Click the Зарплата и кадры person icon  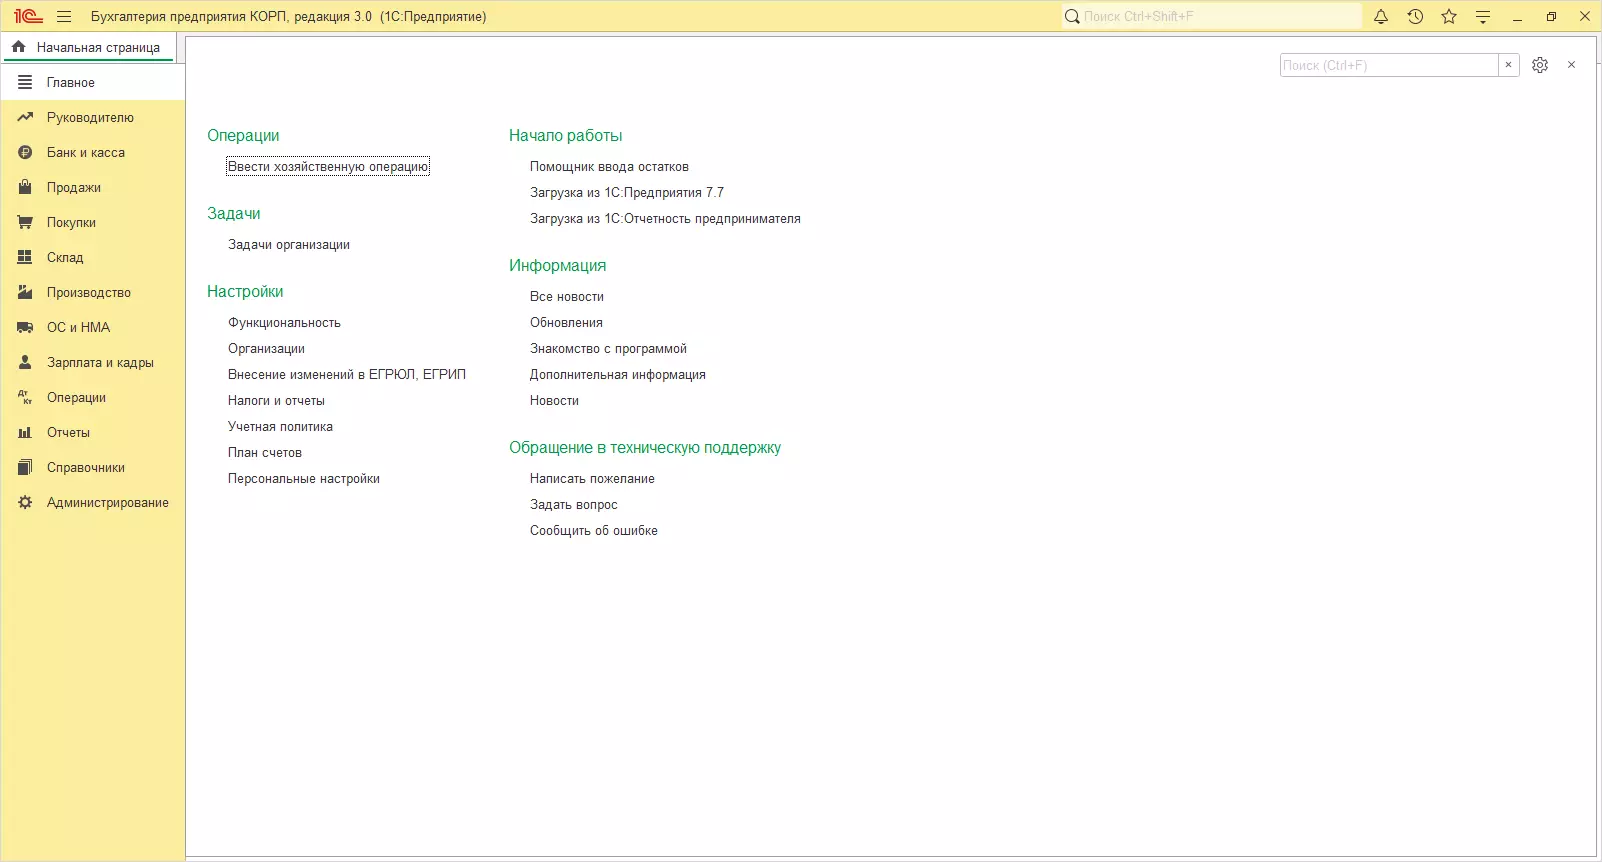(25, 362)
